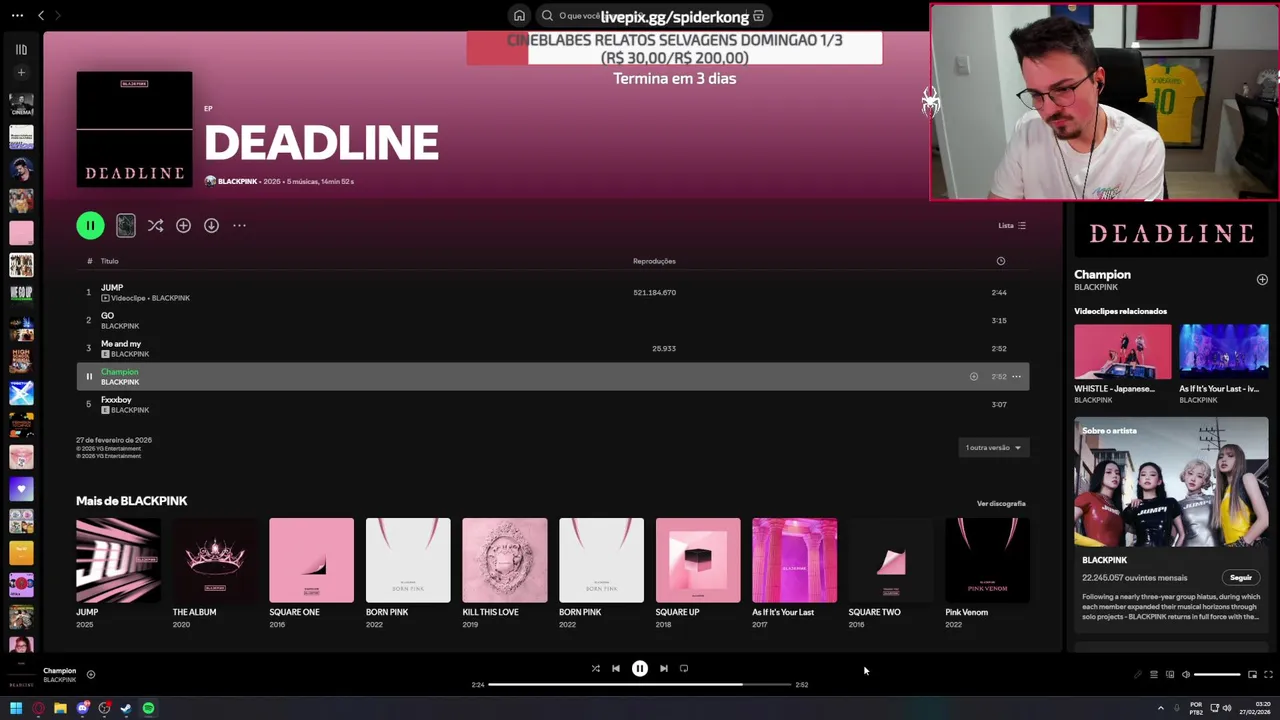Follow BLACKPINK with the Seguir button
The height and width of the screenshot is (720, 1280).
(x=1240, y=578)
